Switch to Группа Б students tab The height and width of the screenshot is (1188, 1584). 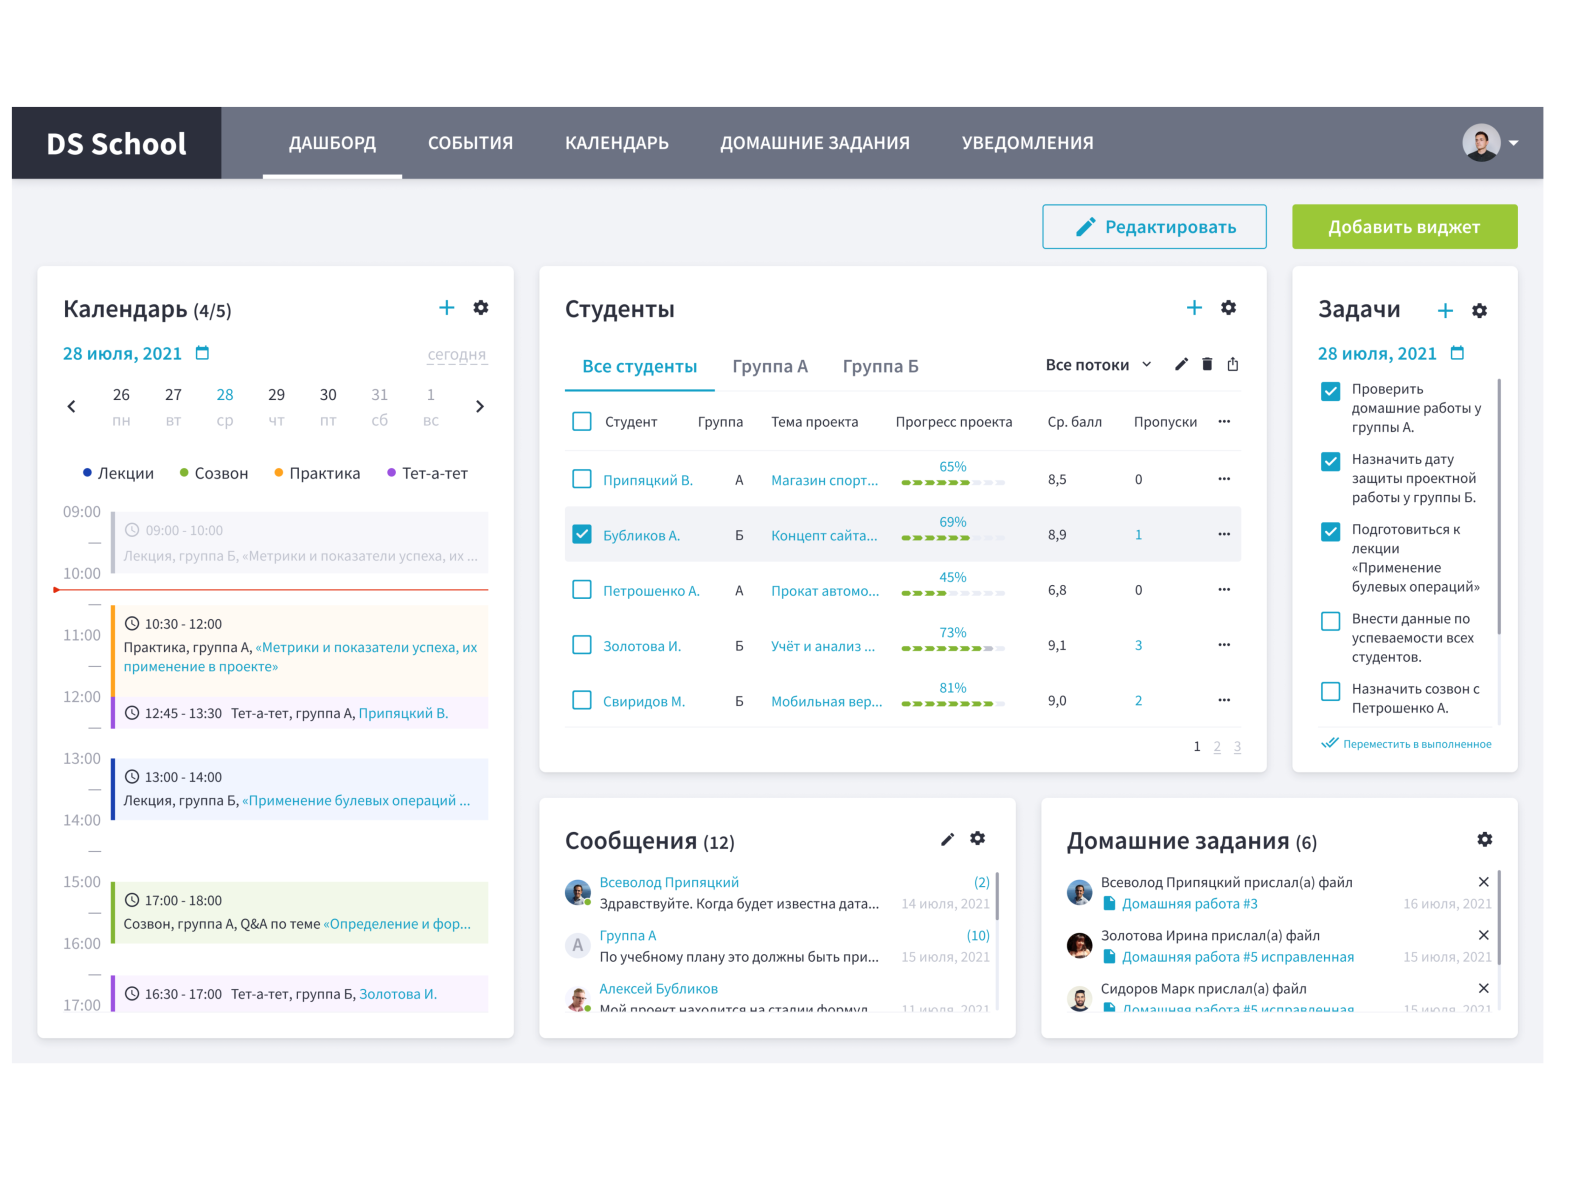(880, 366)
